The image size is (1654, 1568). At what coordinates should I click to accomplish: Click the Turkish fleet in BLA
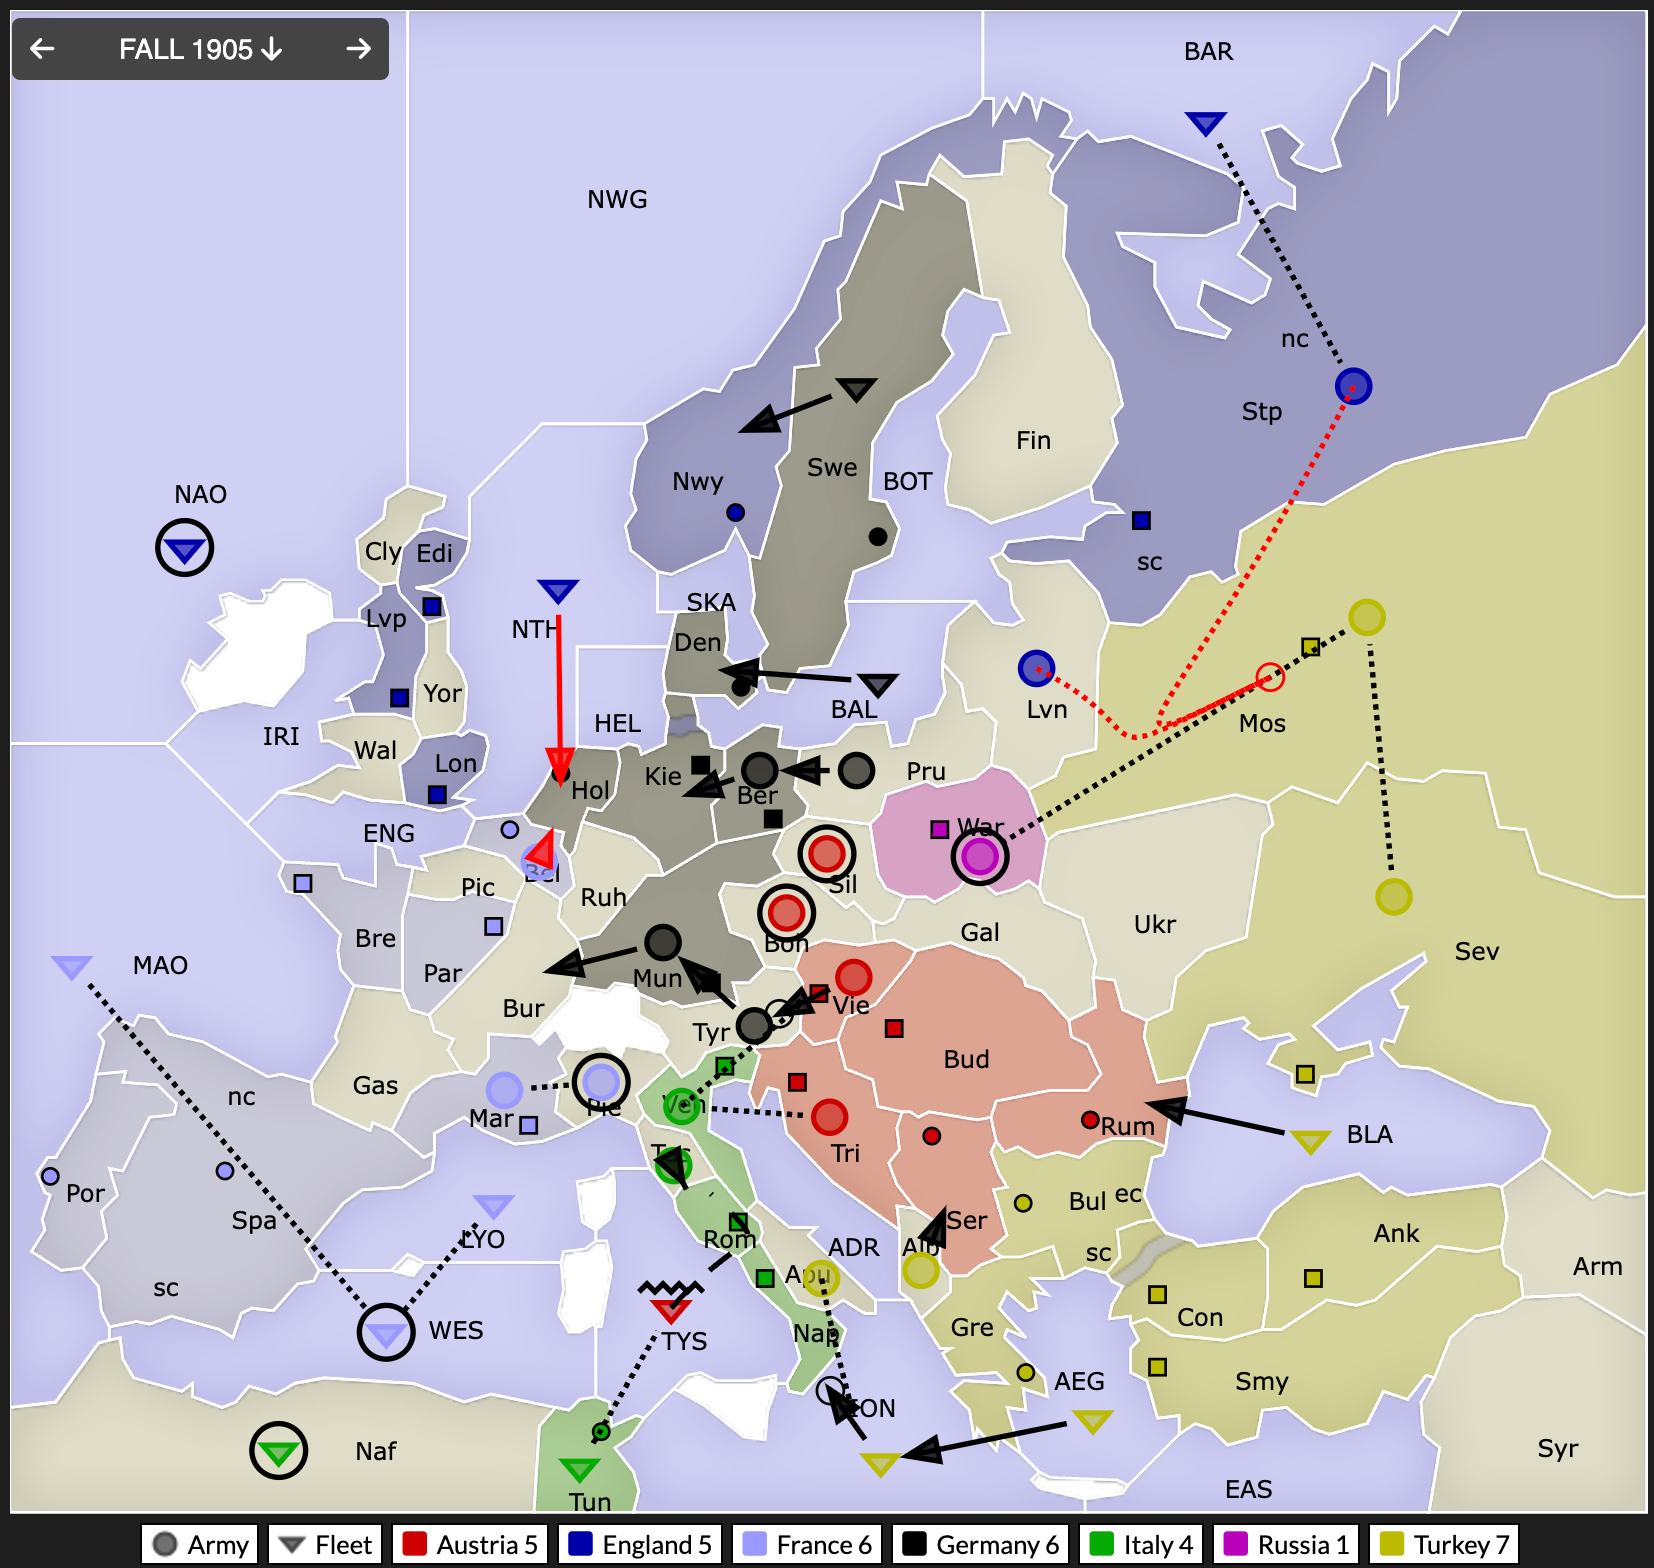pyautogui.click(x=1309, y=1140)
